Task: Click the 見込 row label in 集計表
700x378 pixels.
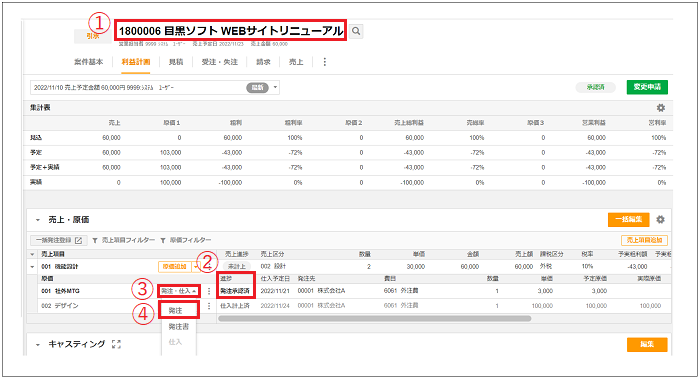Action: pos(36,137)
